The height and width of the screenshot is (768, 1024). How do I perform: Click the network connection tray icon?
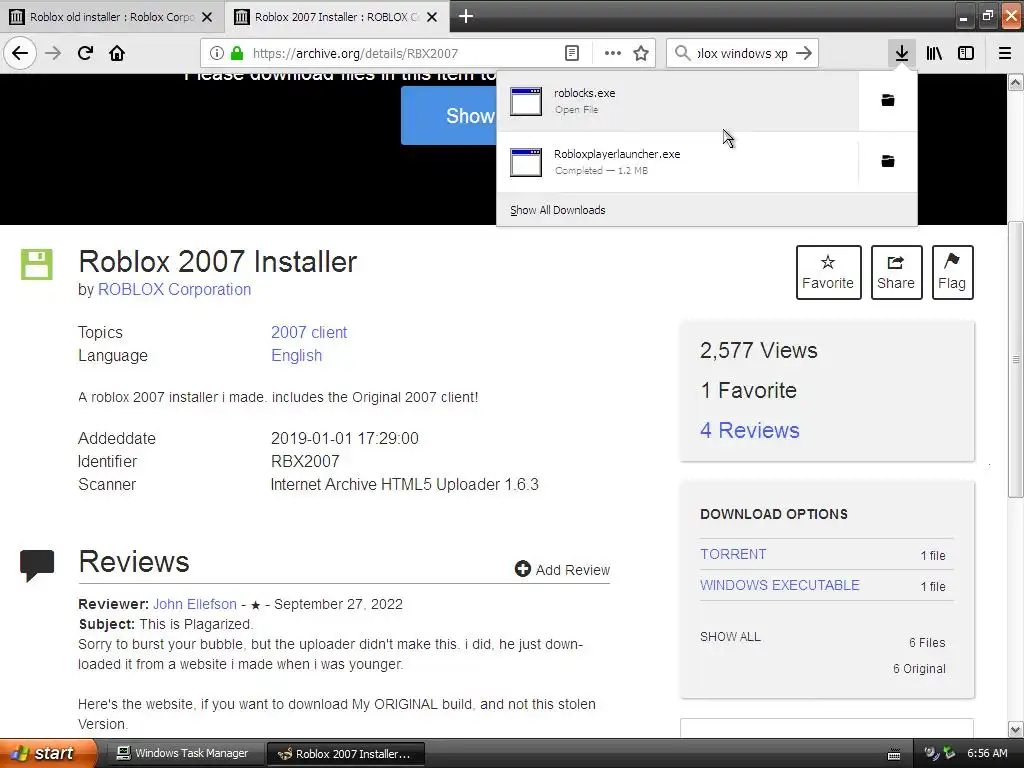point(949,754)
